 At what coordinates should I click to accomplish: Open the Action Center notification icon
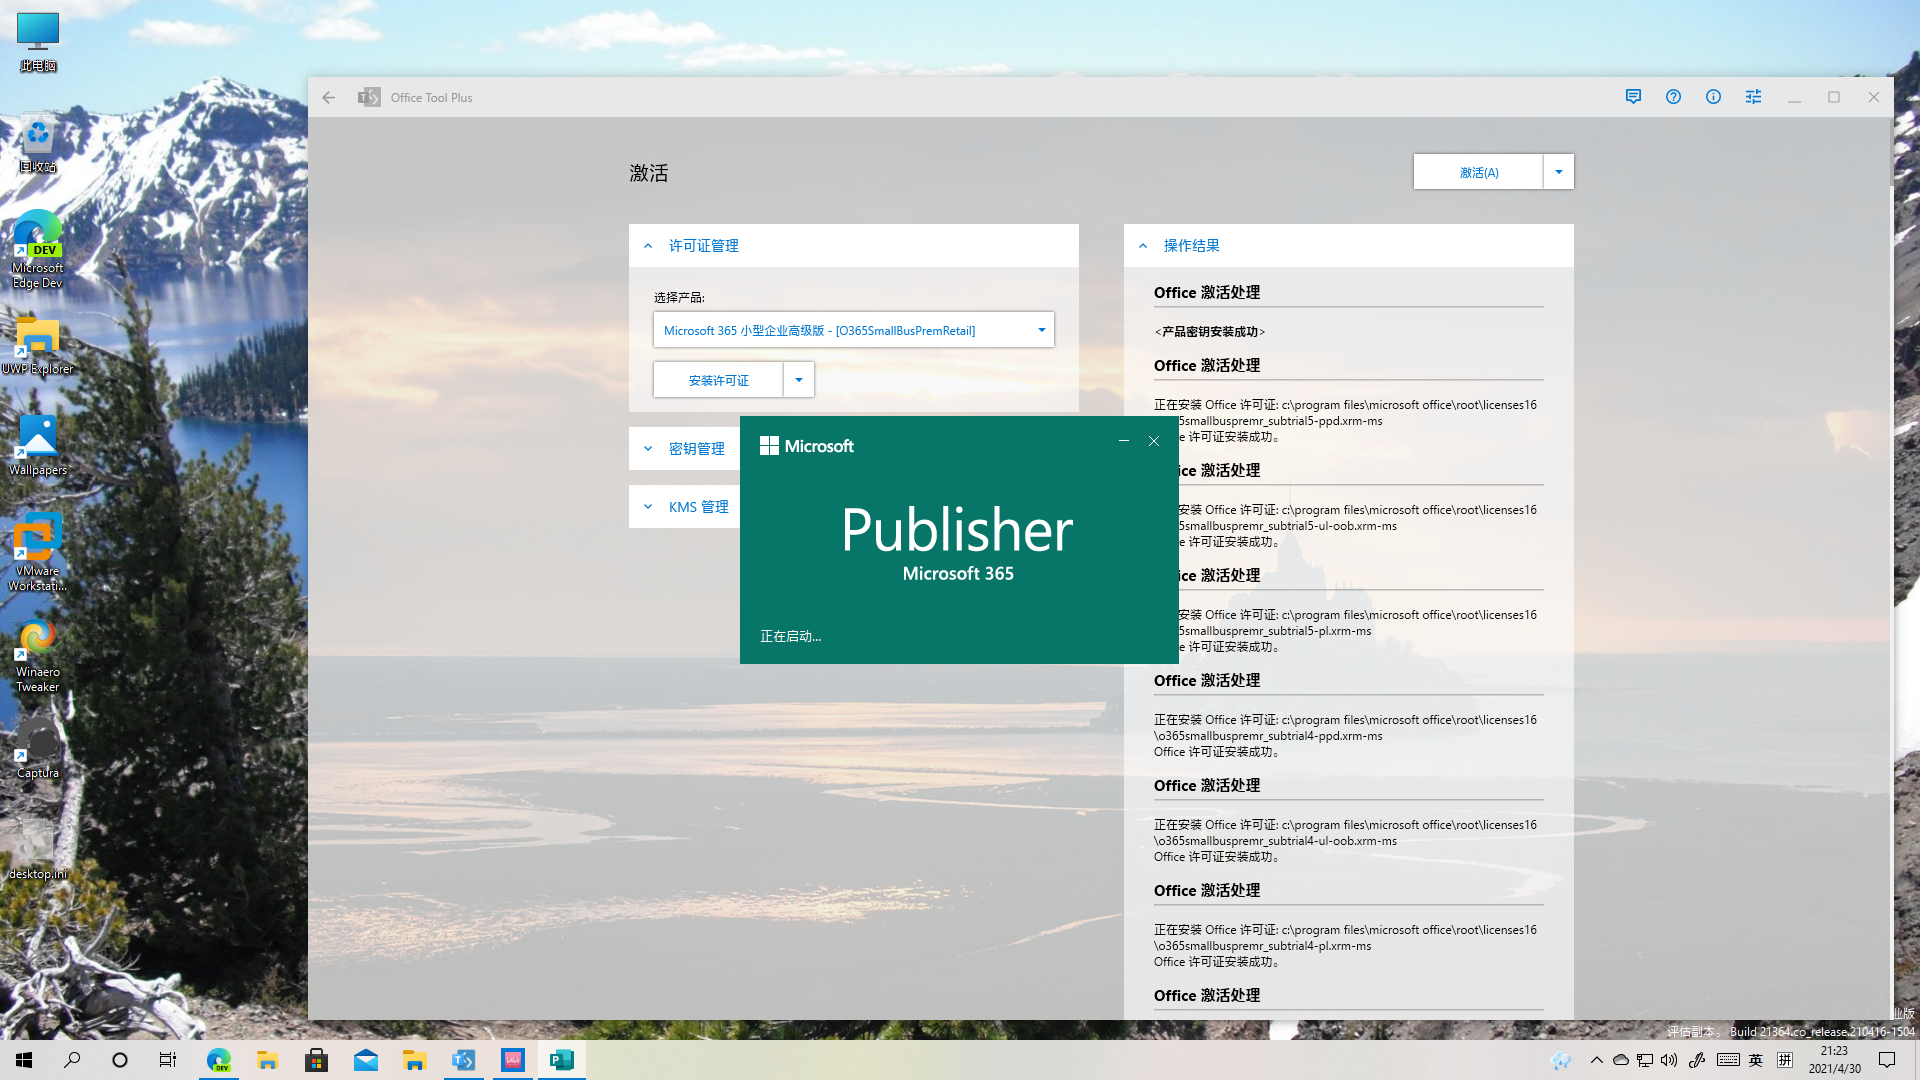click(x=1887, y=1060)
